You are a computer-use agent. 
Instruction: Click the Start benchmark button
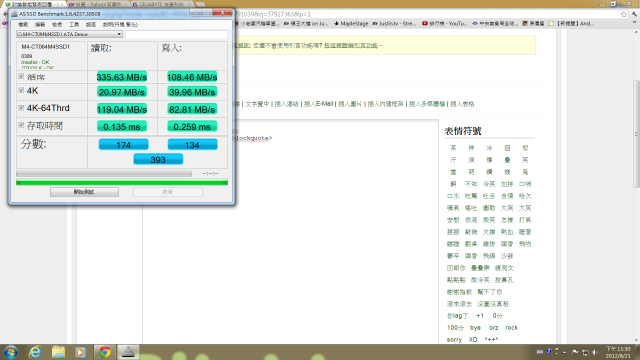click(x=84, y=192)
